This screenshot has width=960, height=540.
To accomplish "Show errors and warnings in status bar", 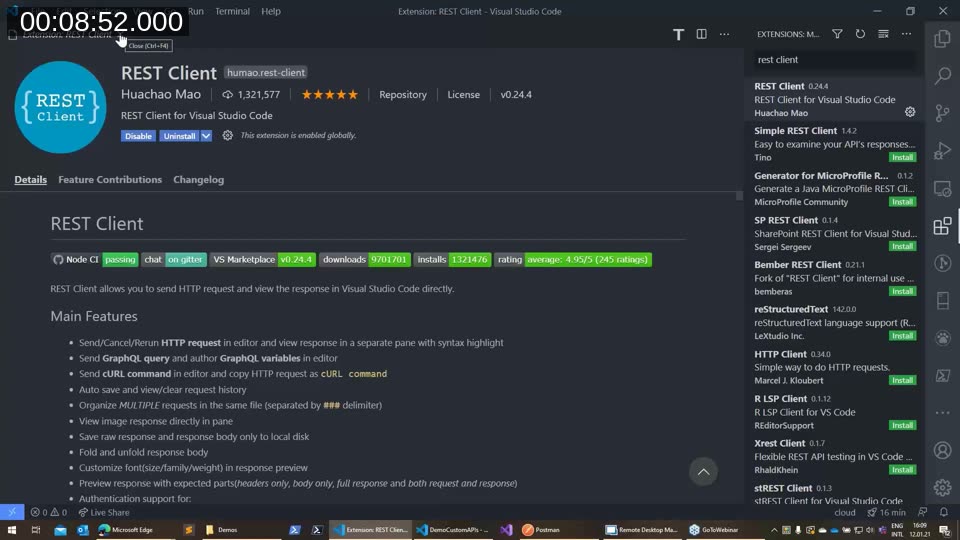I will [49, 512].
